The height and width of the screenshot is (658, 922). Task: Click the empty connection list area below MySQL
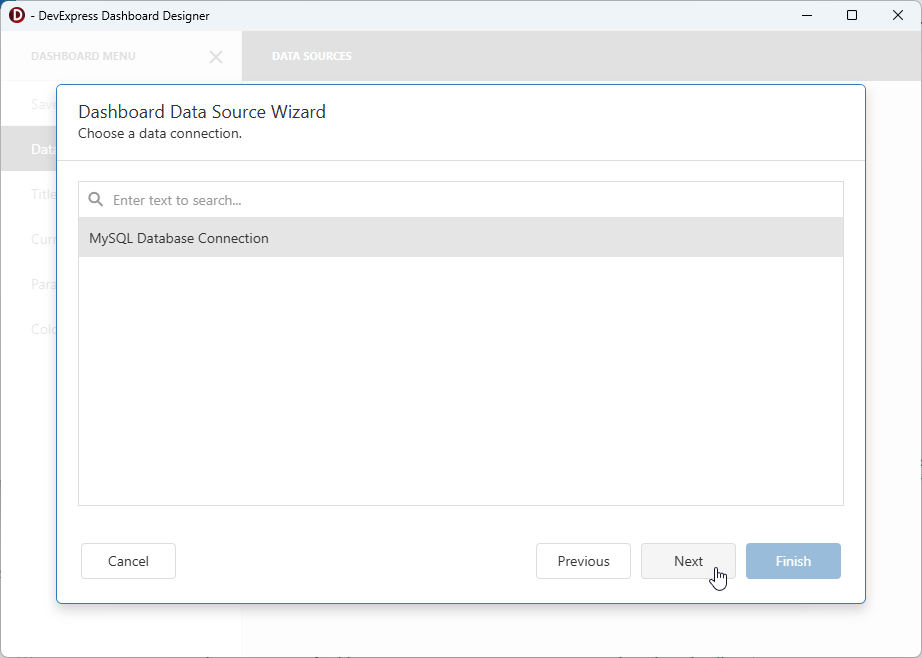pyautogui.click(x=460, y=380)
